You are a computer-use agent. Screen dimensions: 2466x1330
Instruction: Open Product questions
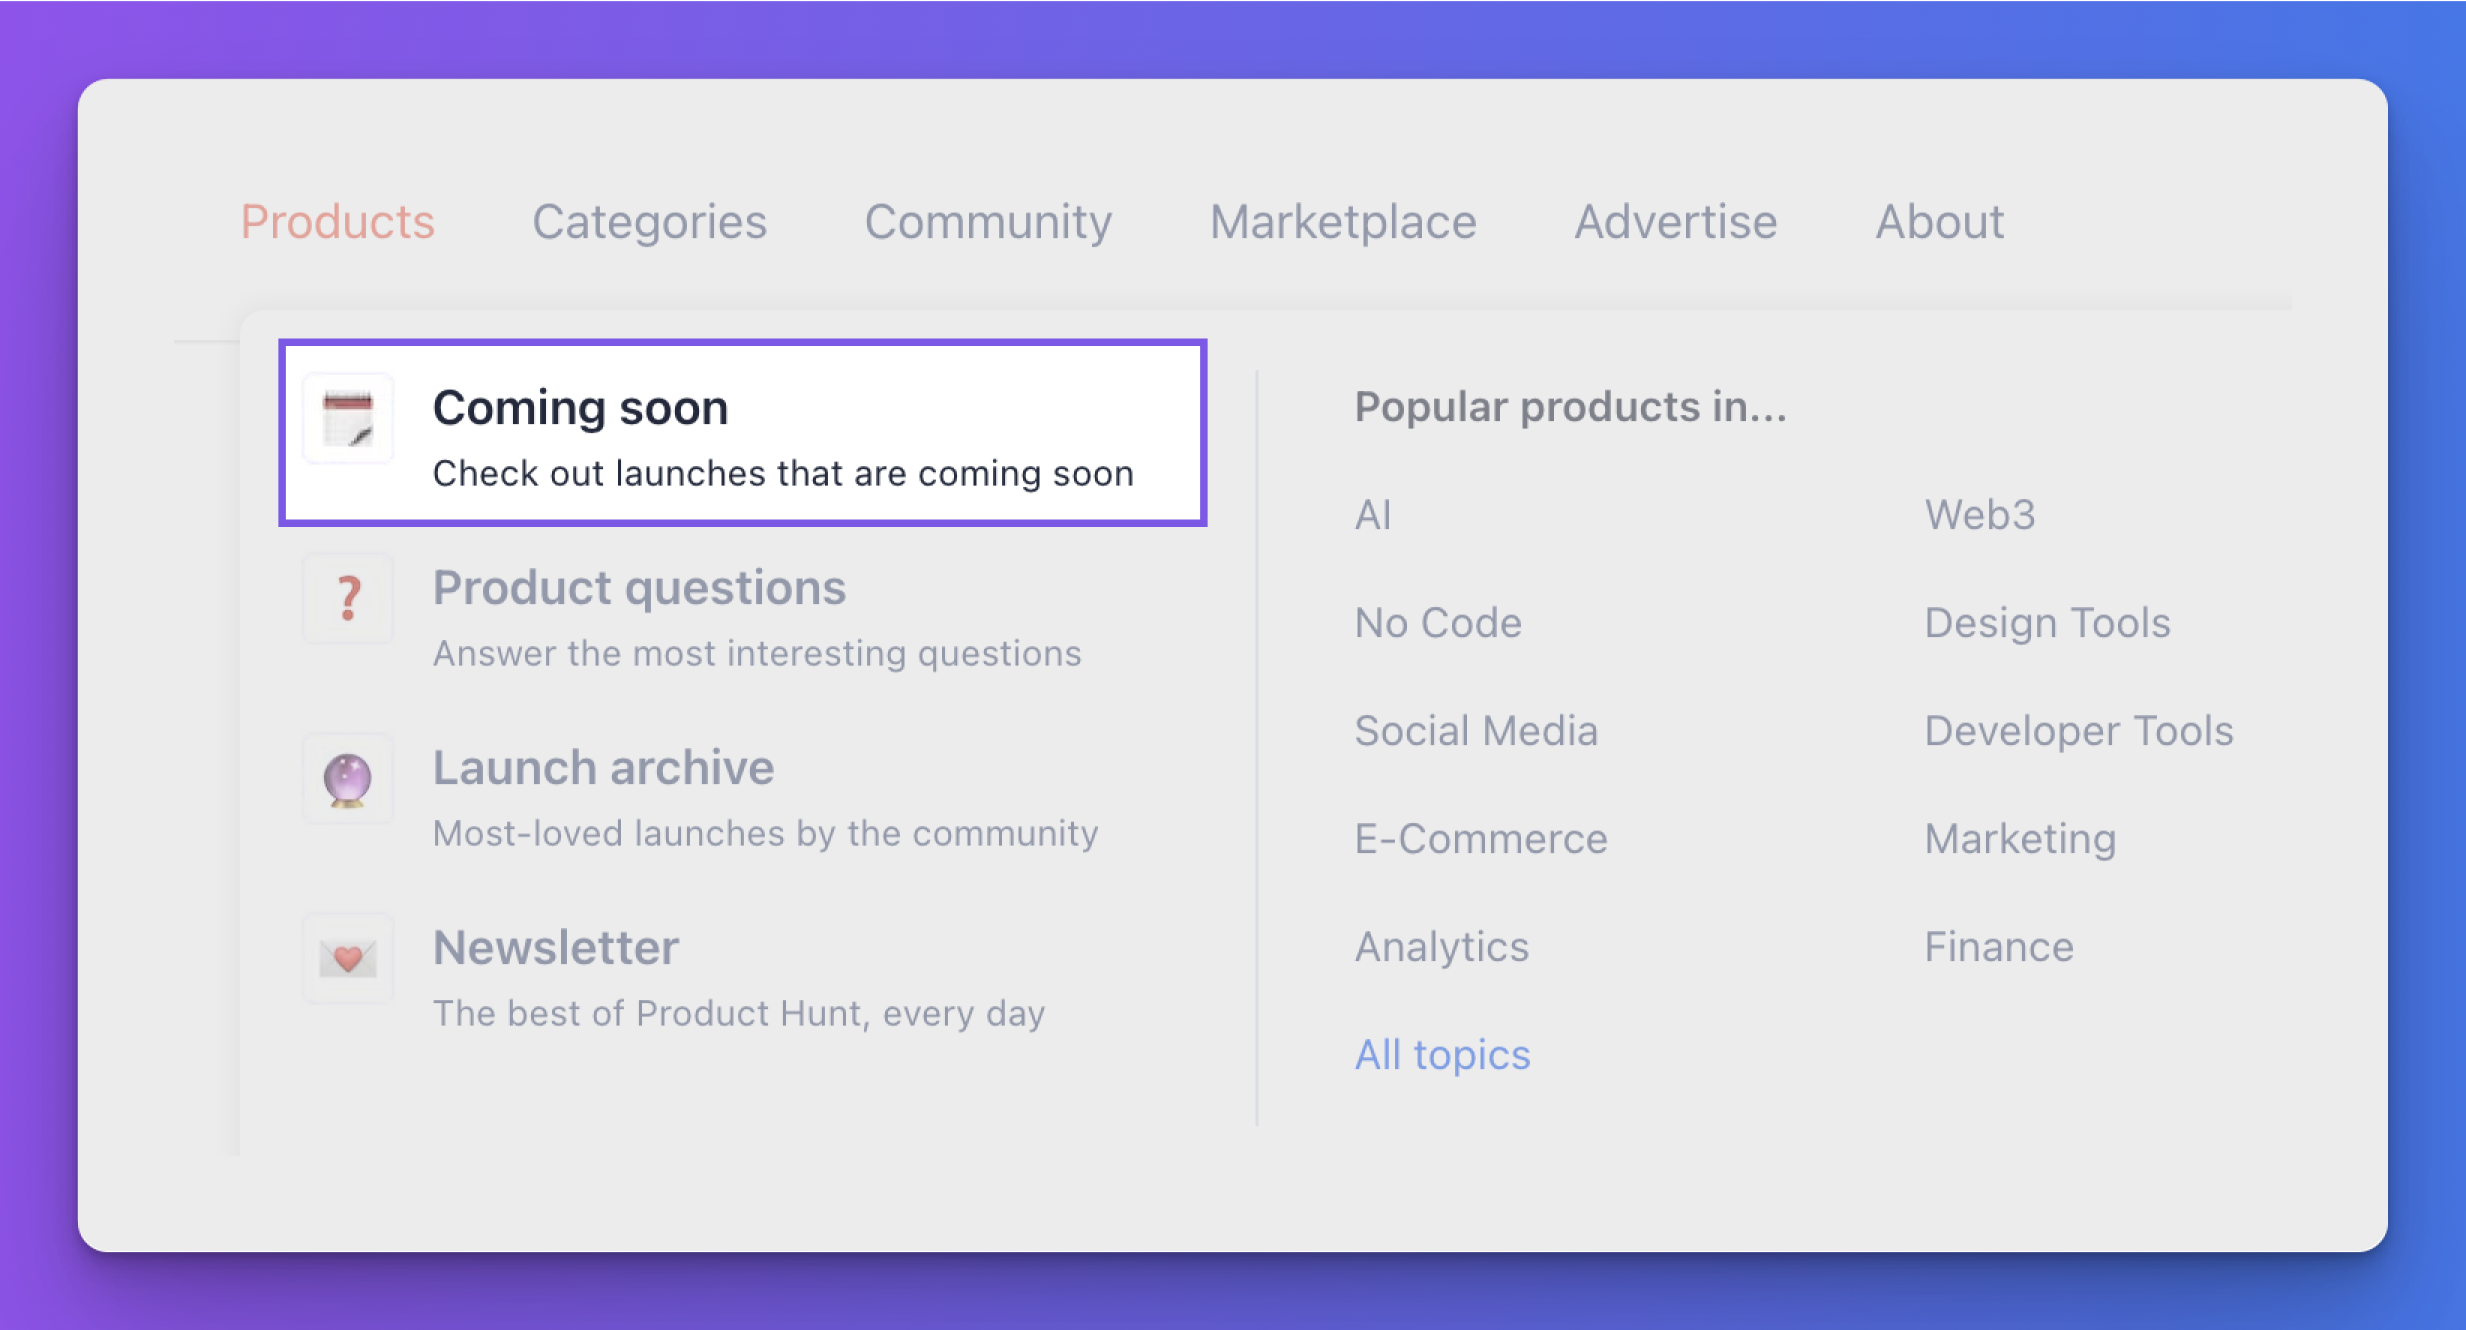tap(639, 587)
